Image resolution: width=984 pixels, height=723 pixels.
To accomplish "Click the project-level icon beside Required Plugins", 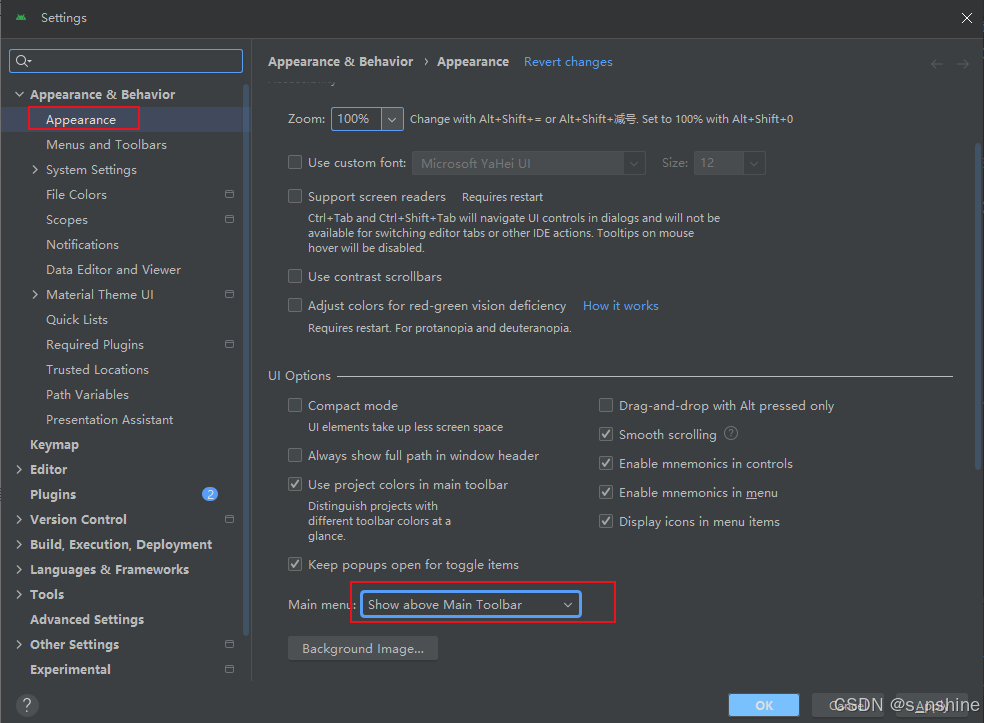I will coord(230,345).
